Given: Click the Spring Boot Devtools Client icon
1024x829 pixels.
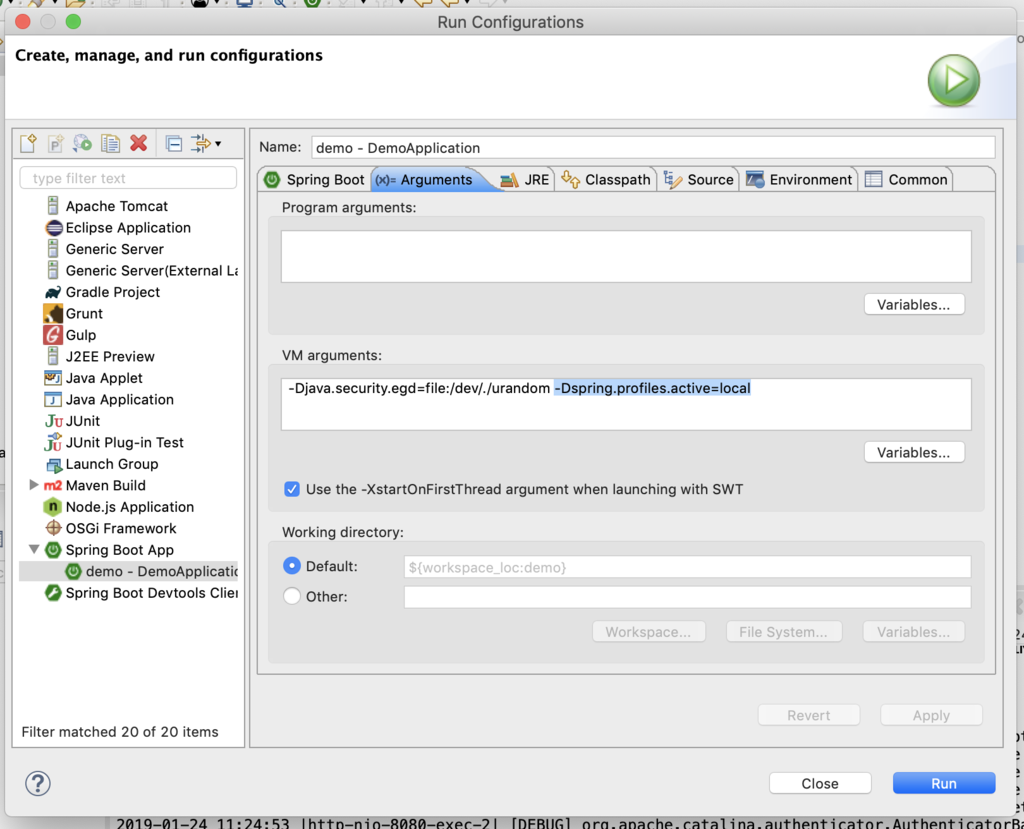Looking at the screenshot, I should coord(53,593).
